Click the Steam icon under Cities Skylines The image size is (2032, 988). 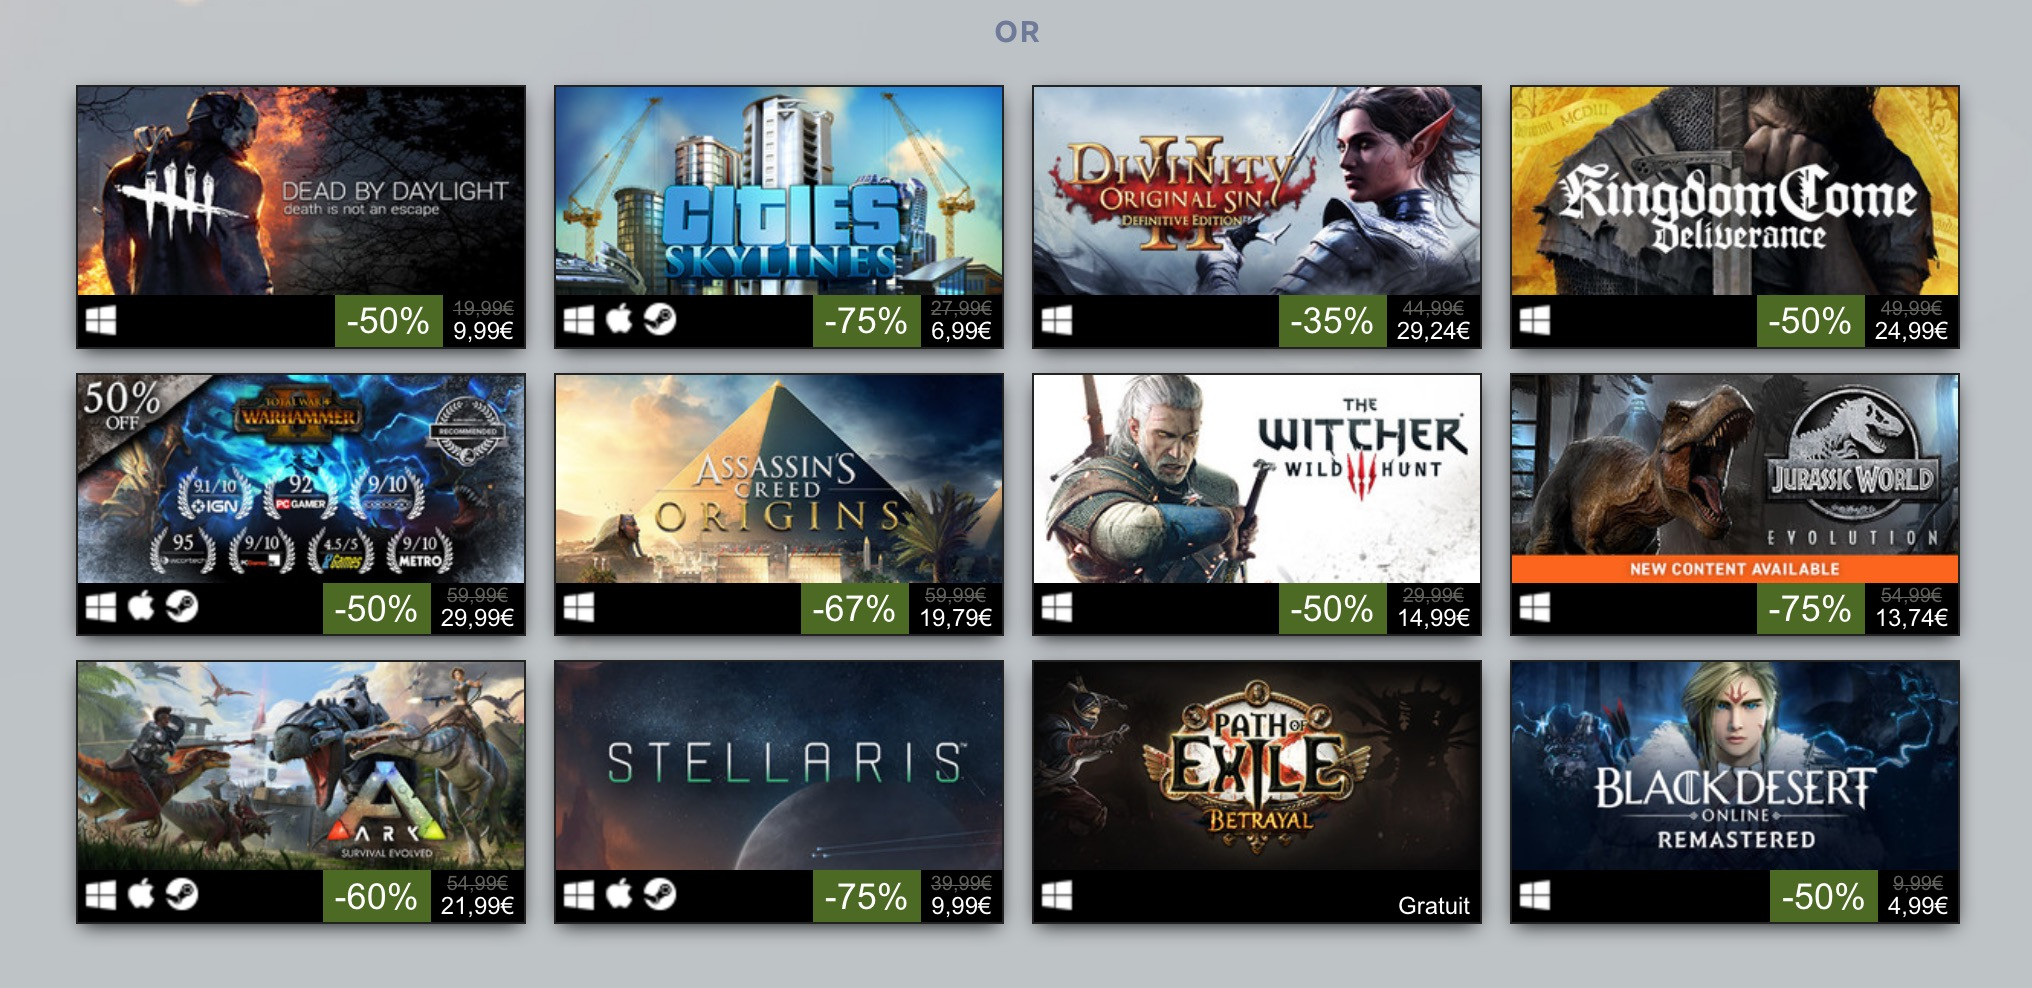point(660,320)
